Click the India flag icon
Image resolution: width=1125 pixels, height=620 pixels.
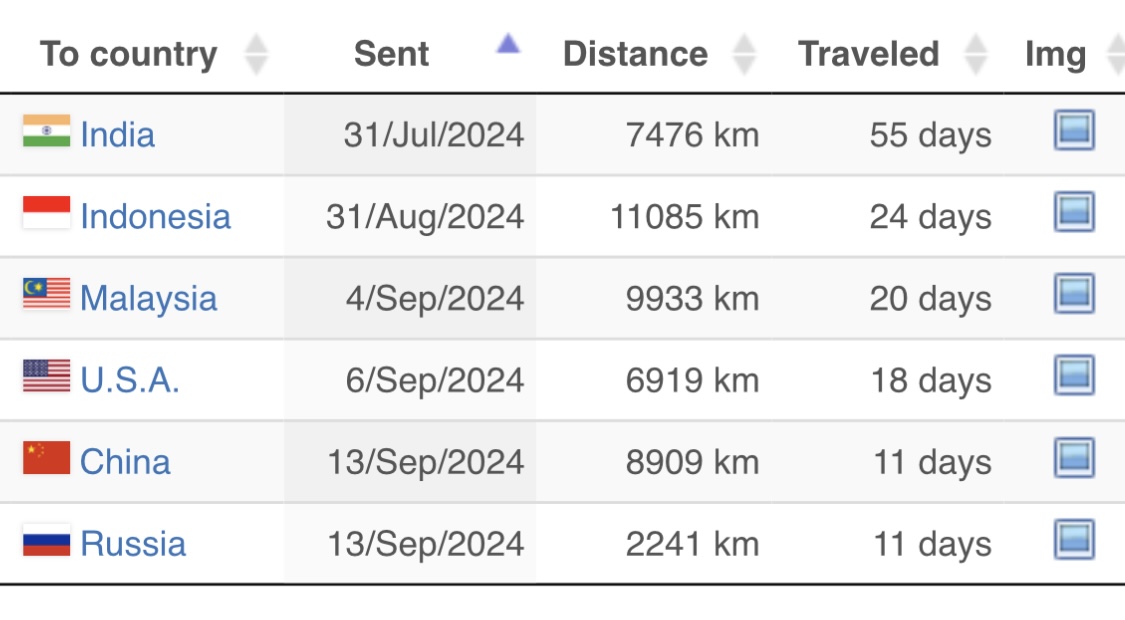coord(47,131)
